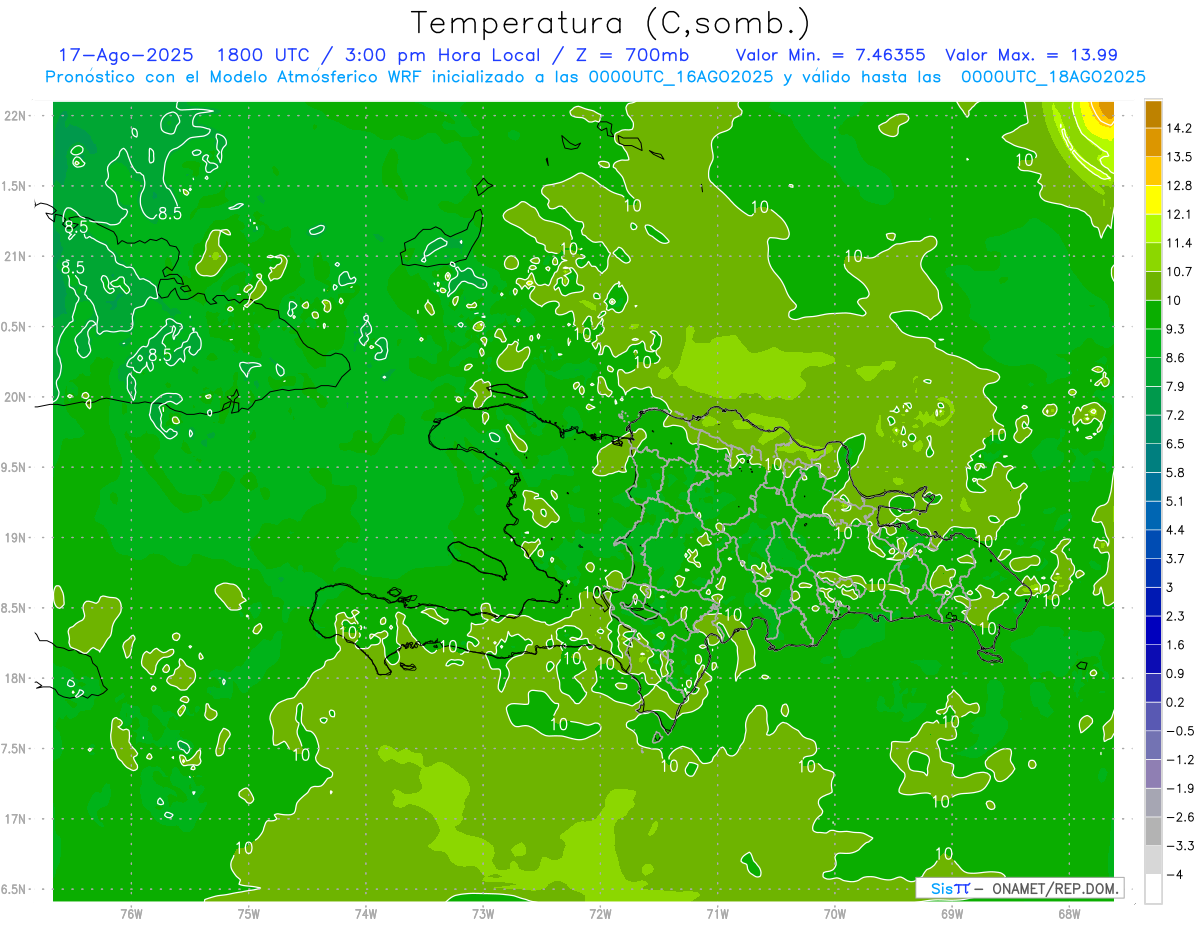The image size is (1200, 927).
Task: Click the legend value "13.5"
Action: pos(1179,157)
